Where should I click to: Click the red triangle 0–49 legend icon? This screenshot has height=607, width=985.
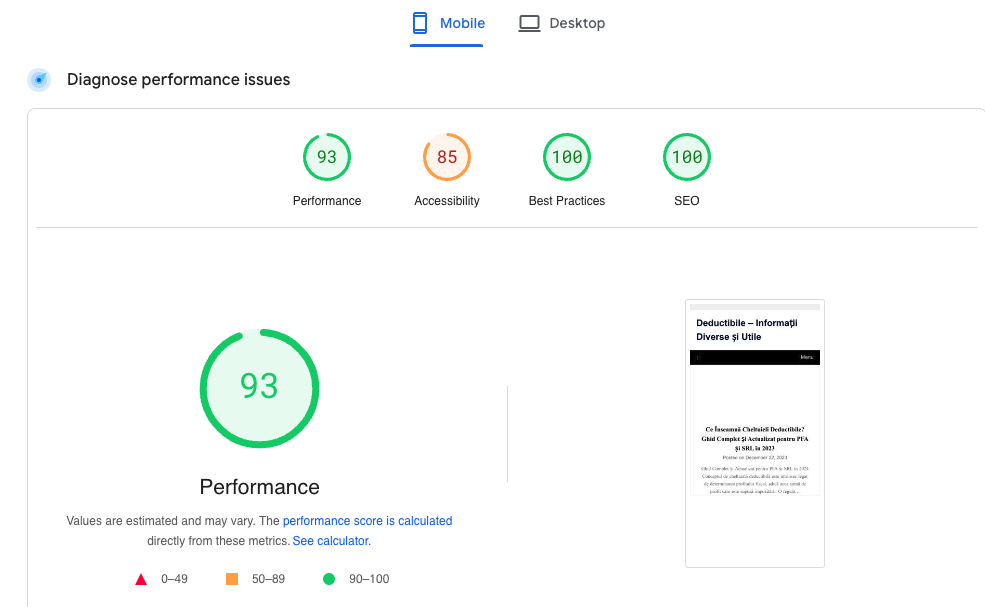click(141, 579)
